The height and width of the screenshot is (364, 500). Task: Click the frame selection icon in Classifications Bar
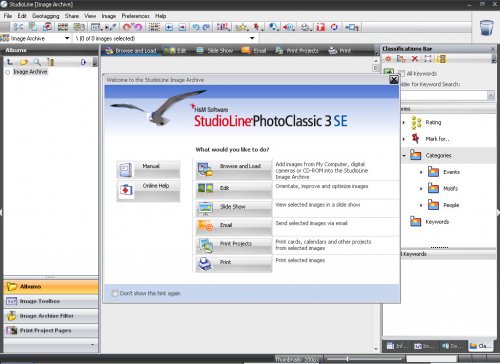(x=428, y=59)
